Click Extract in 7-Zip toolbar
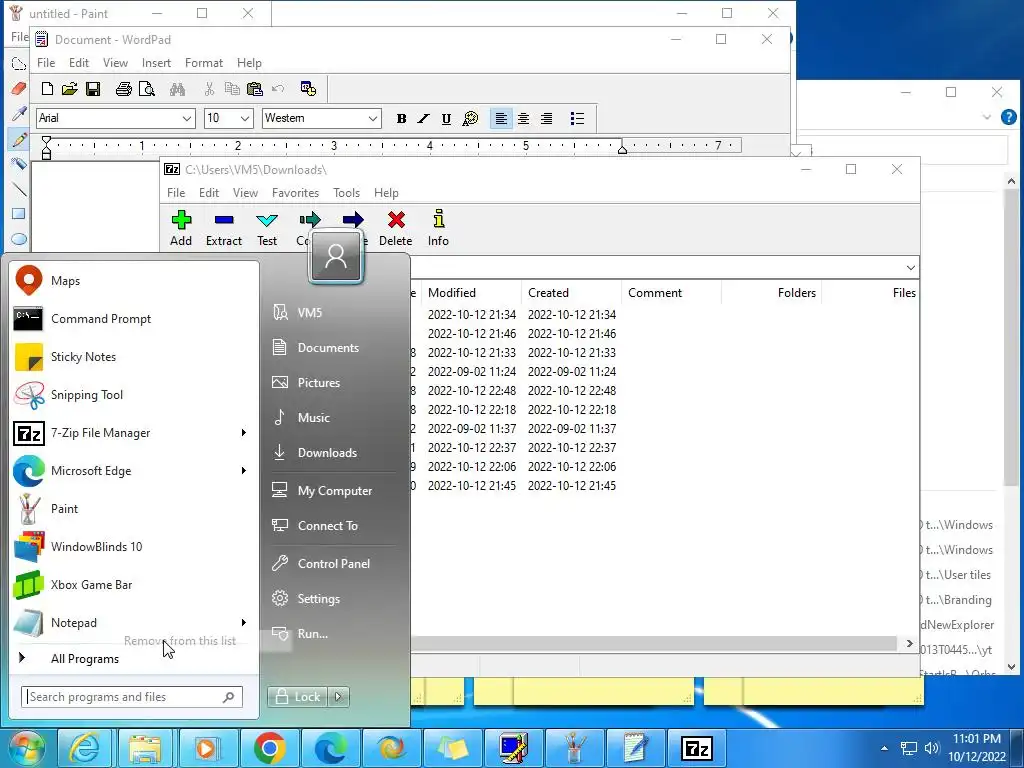 pyautogui.click(x=224, y=229)
